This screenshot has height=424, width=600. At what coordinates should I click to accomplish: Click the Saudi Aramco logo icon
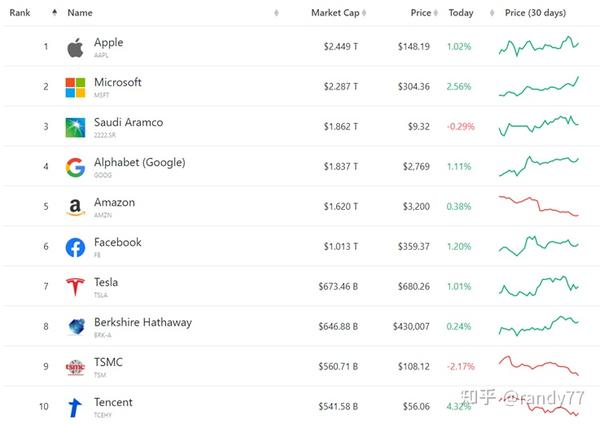click(75, 127)
